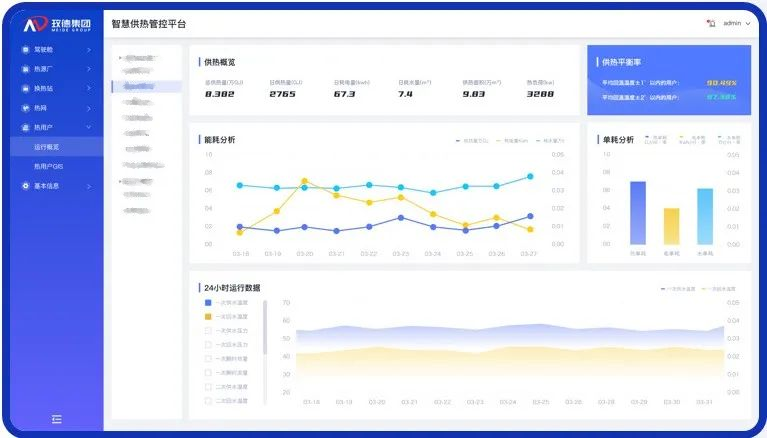Toggle the 耗水量 legend in 能耗分析

pyautogui.click(x=550, y=141)
